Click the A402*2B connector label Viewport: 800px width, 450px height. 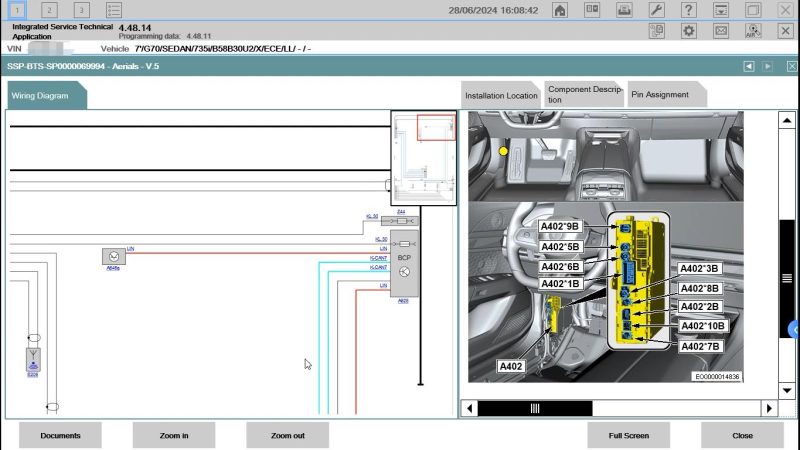click(x=699, y=307)
